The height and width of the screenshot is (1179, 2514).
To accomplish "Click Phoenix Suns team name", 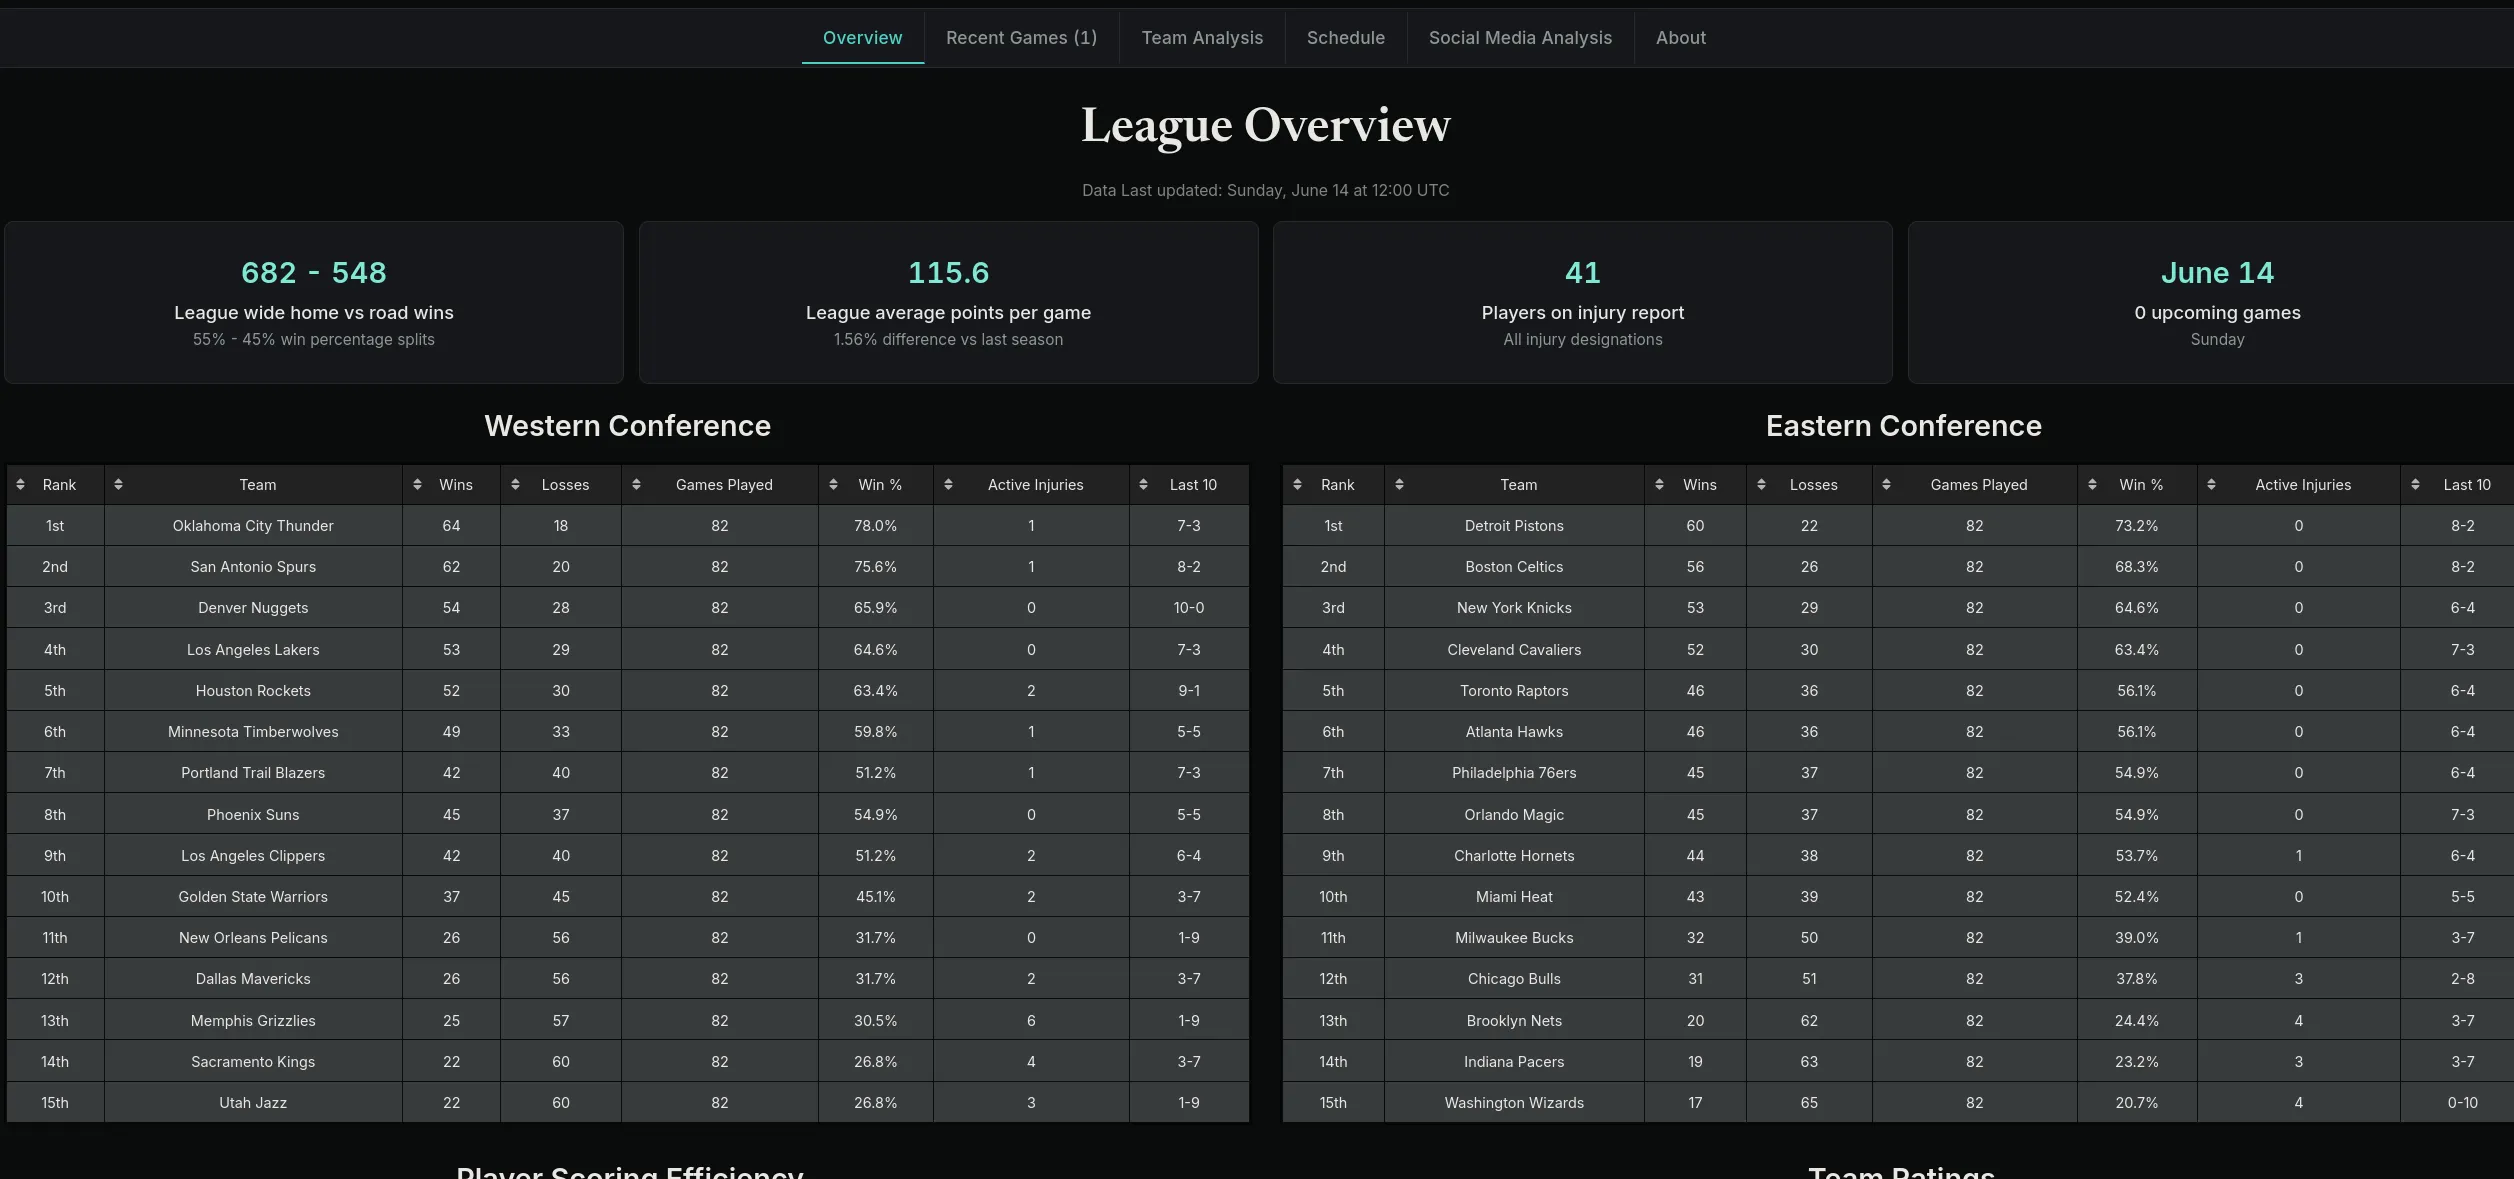I will 253,815.
